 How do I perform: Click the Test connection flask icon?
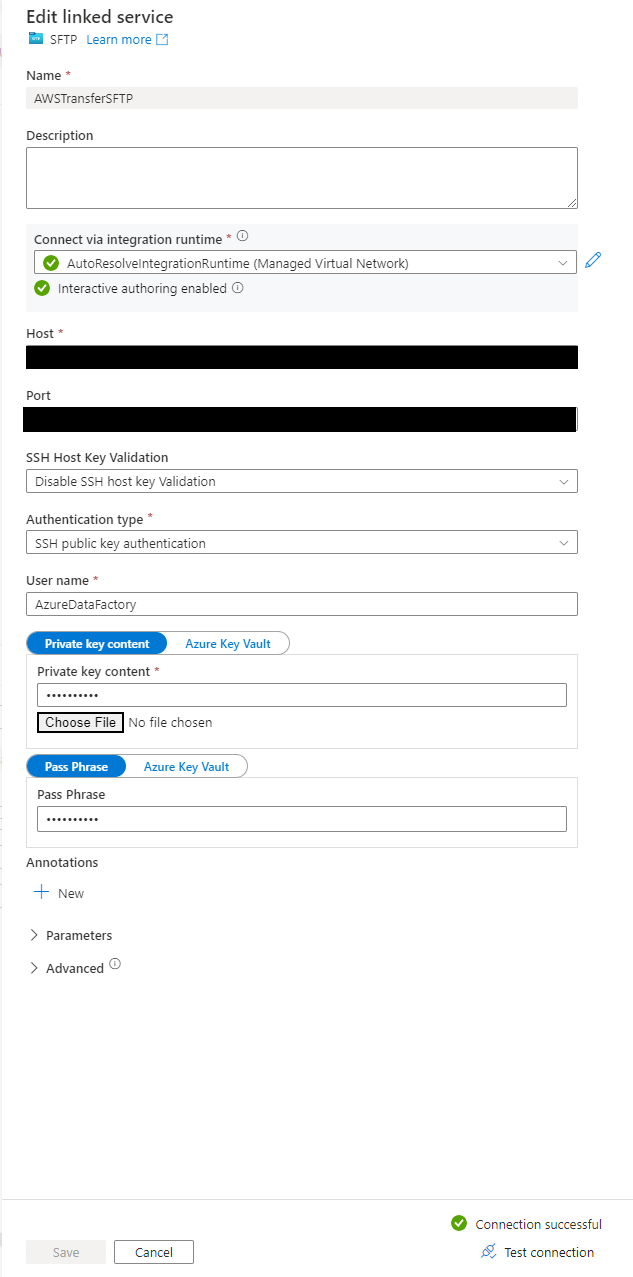(489, 1251)
